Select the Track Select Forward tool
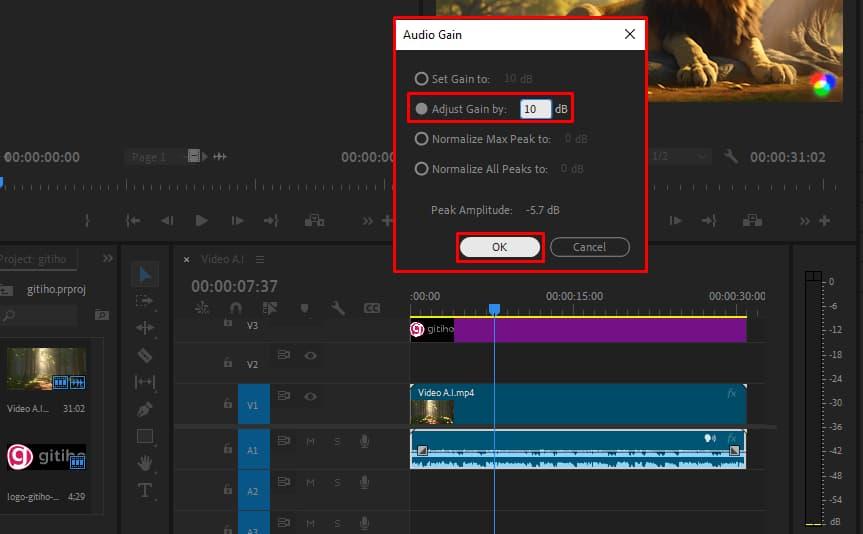Image resolution: width=863 pixels, height=534 pixels. point(145,301)
